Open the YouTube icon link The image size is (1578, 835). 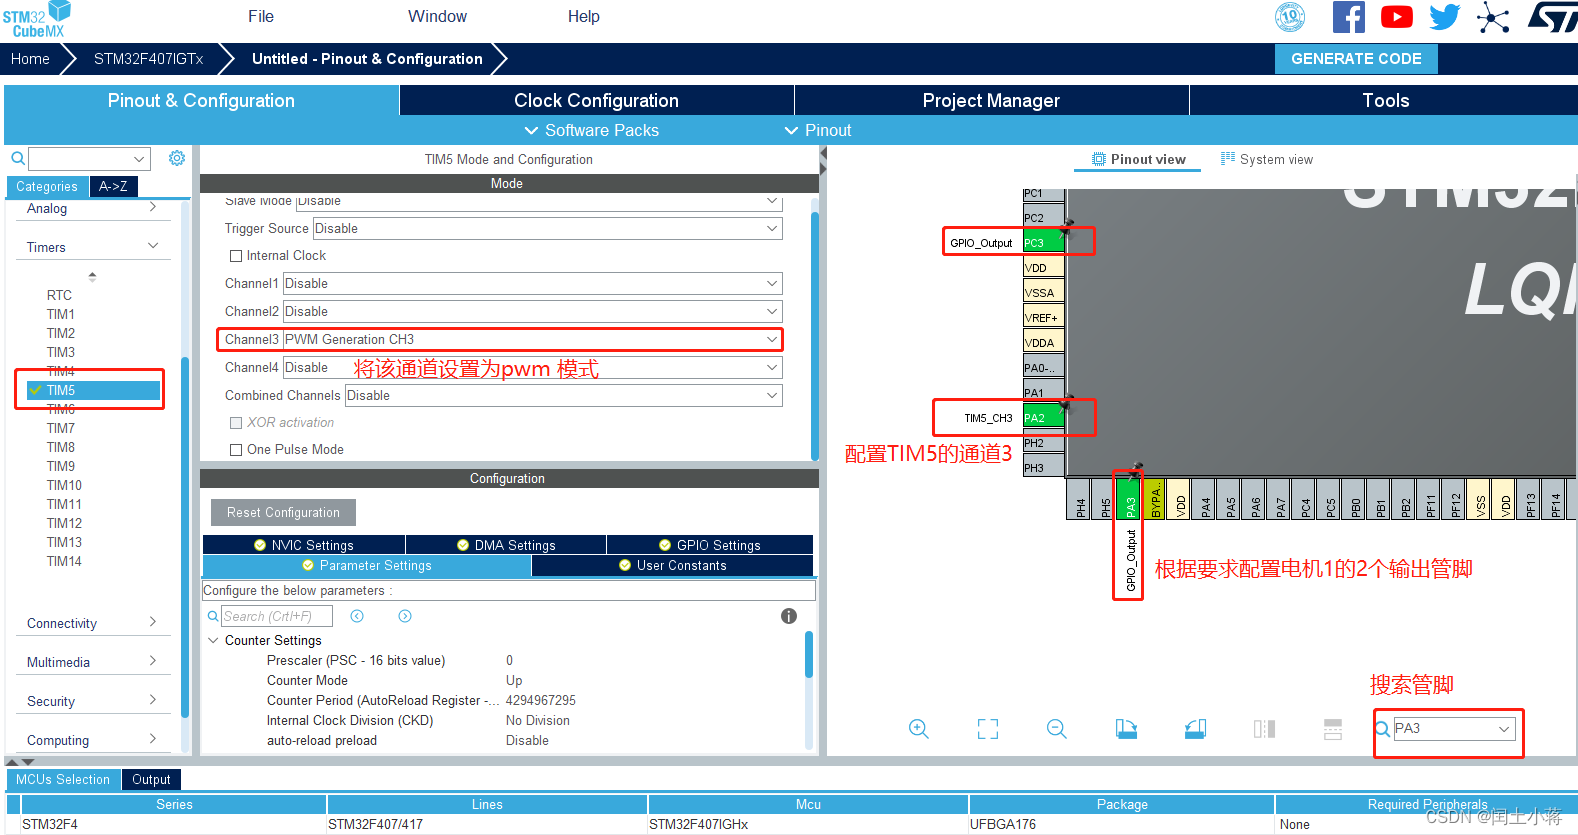(x=1397, y=17)
